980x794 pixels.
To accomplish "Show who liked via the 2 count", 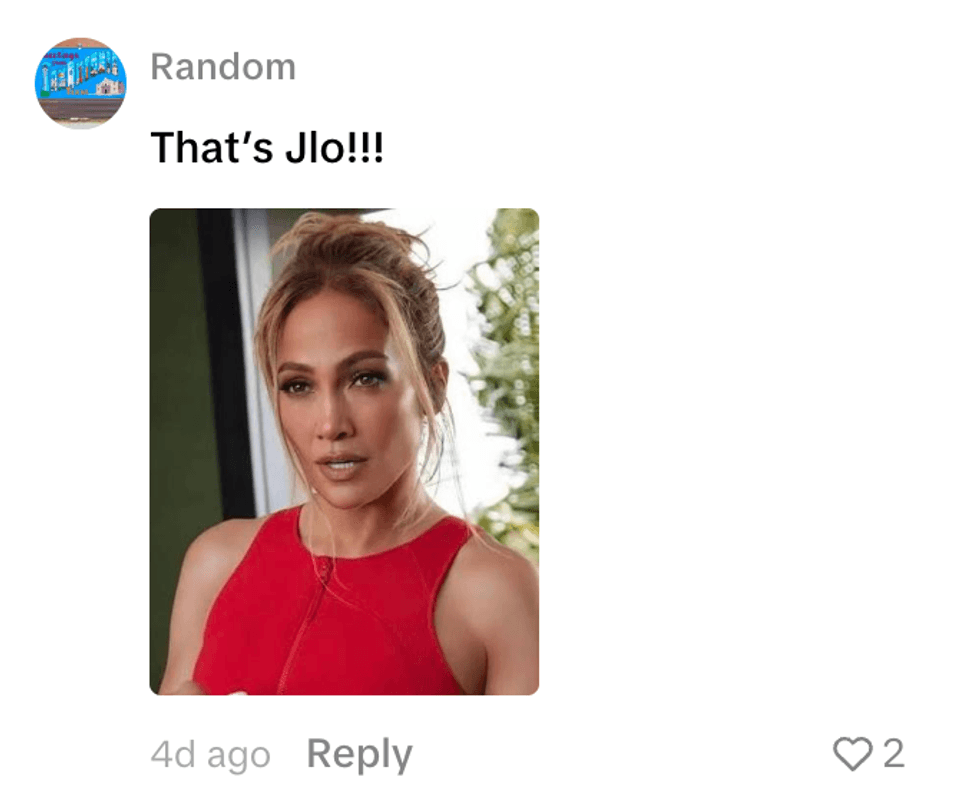I will point(893,753).
